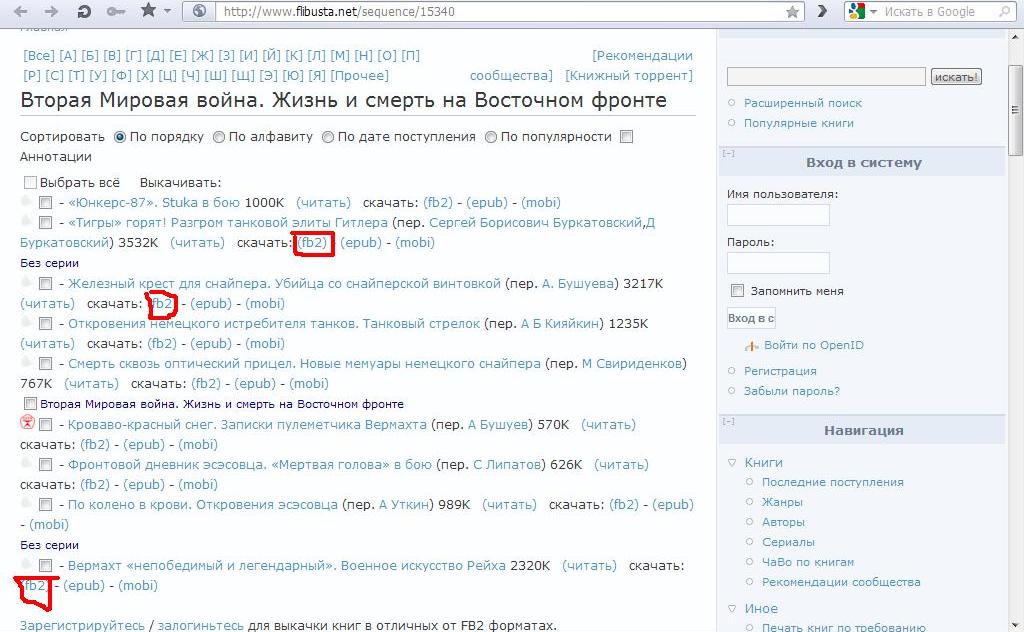The height and width of the screenshot is (632, 1024).
Task: Download mobi of Смерть сквозь оптический прицел
Action: coord(309,383)
